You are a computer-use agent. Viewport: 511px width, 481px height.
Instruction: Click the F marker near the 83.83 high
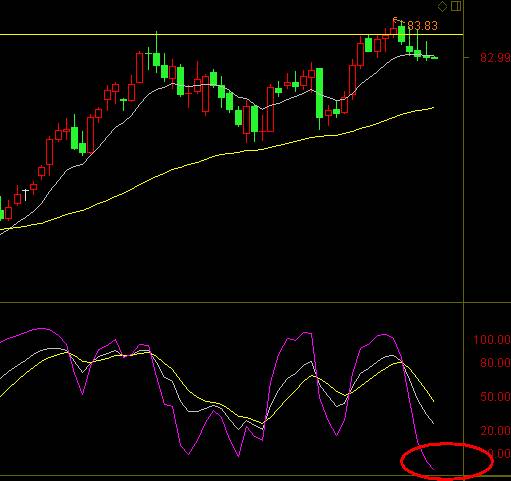pos(395,21)
